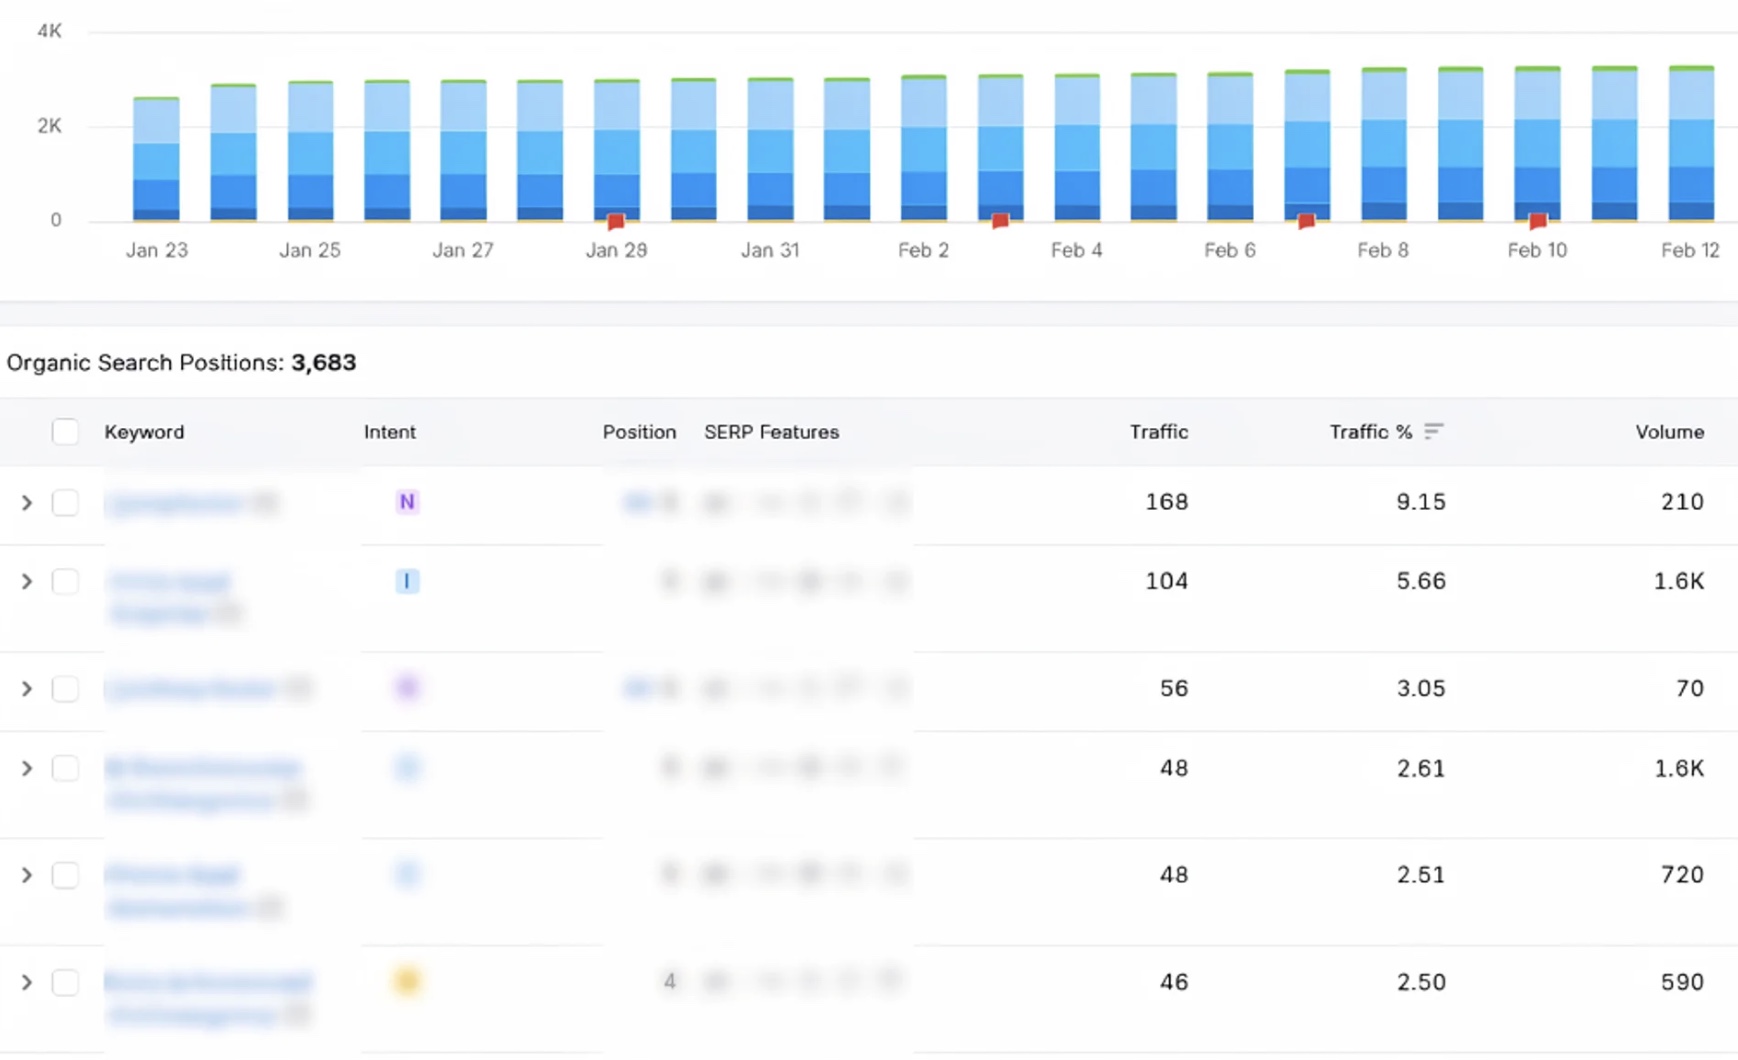Click the purple intent badge on third keyword row
The image size is (1738, 1060).
tap(406, 688)
